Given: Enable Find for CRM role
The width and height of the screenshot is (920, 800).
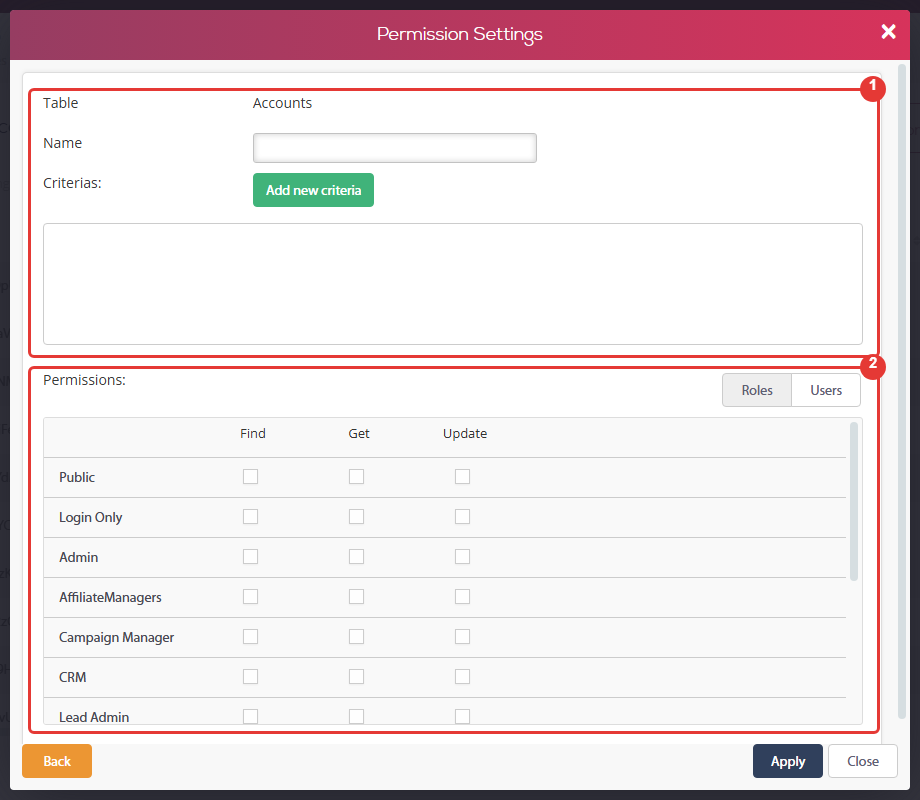Looking at the screenshot, I should 251,676.
